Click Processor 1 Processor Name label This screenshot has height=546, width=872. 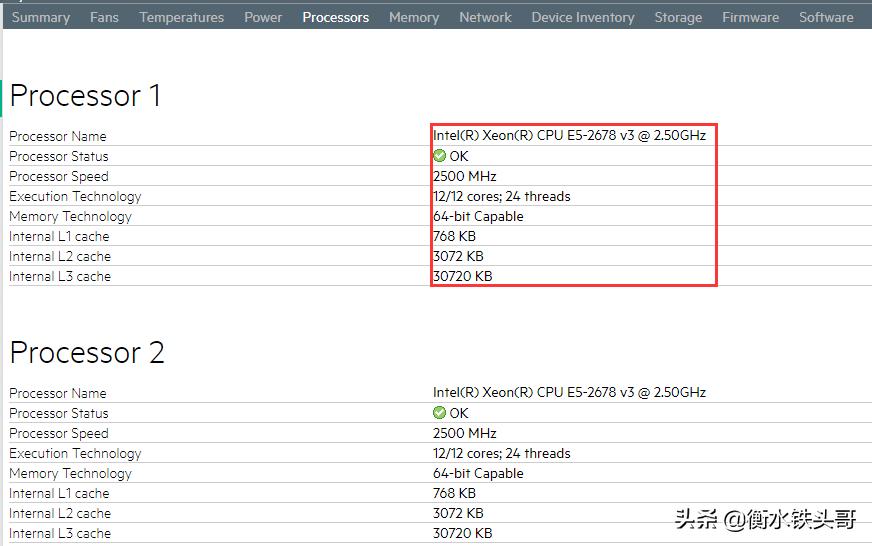pos(58,136)
